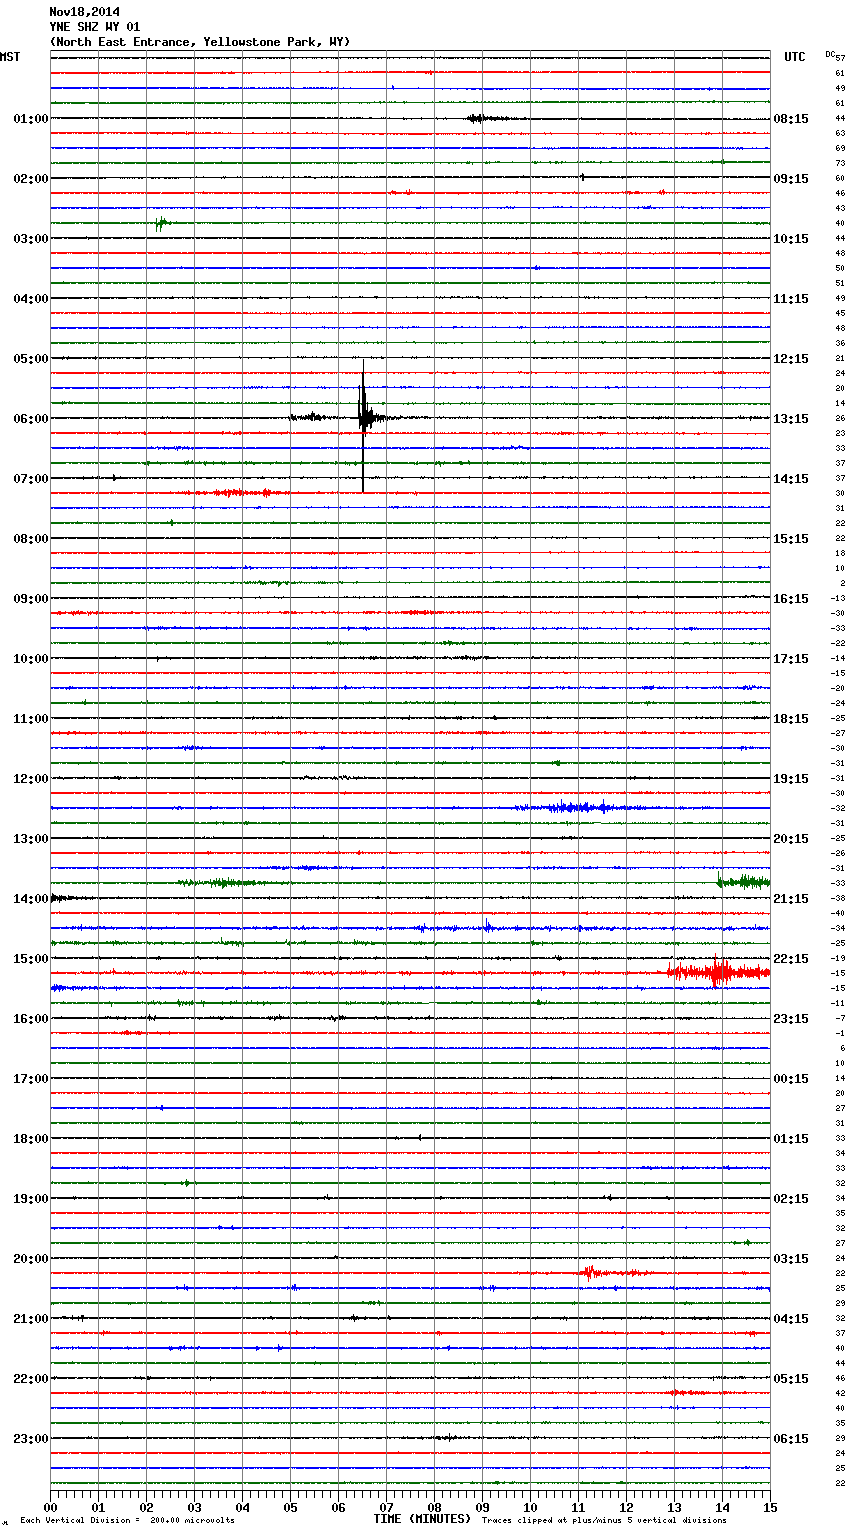Click the DC column header at top right

(x=830, y=54)
